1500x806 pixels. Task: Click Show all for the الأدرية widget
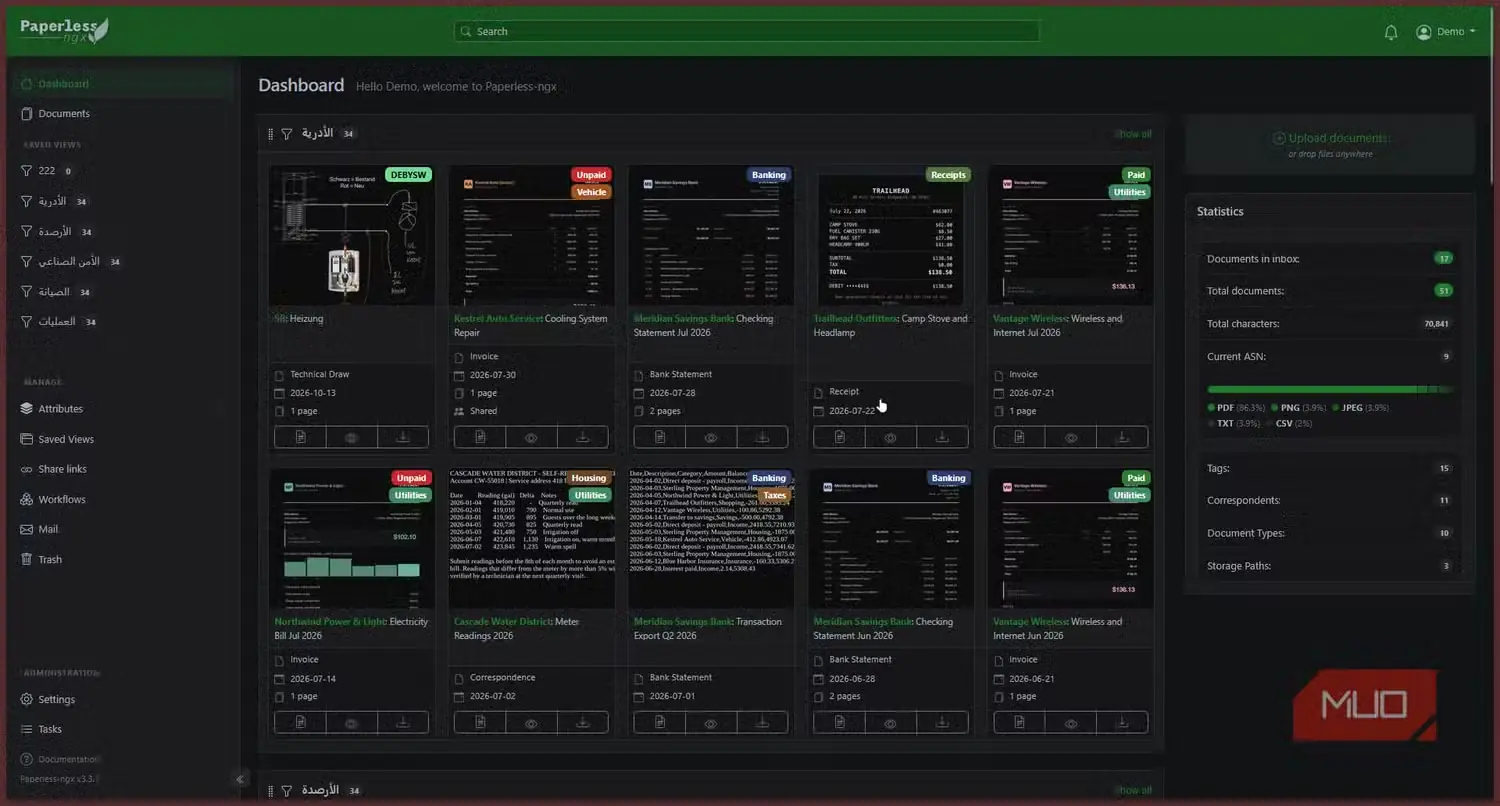coord(1133,134)
